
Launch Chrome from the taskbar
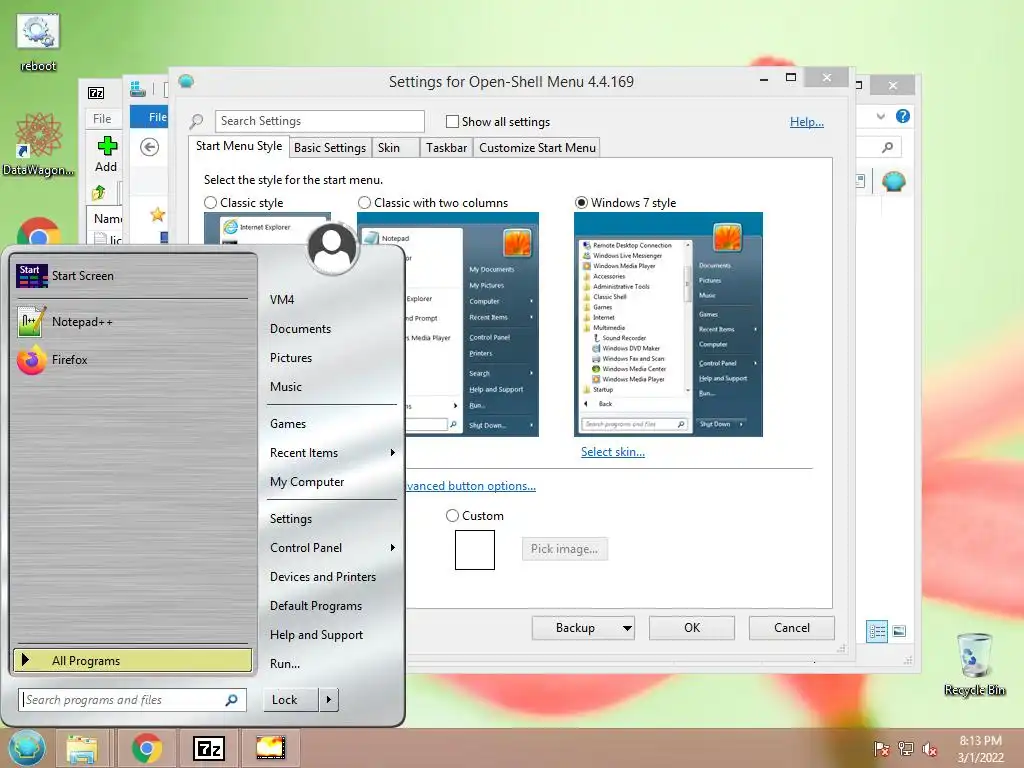click(x=146, y=748)
